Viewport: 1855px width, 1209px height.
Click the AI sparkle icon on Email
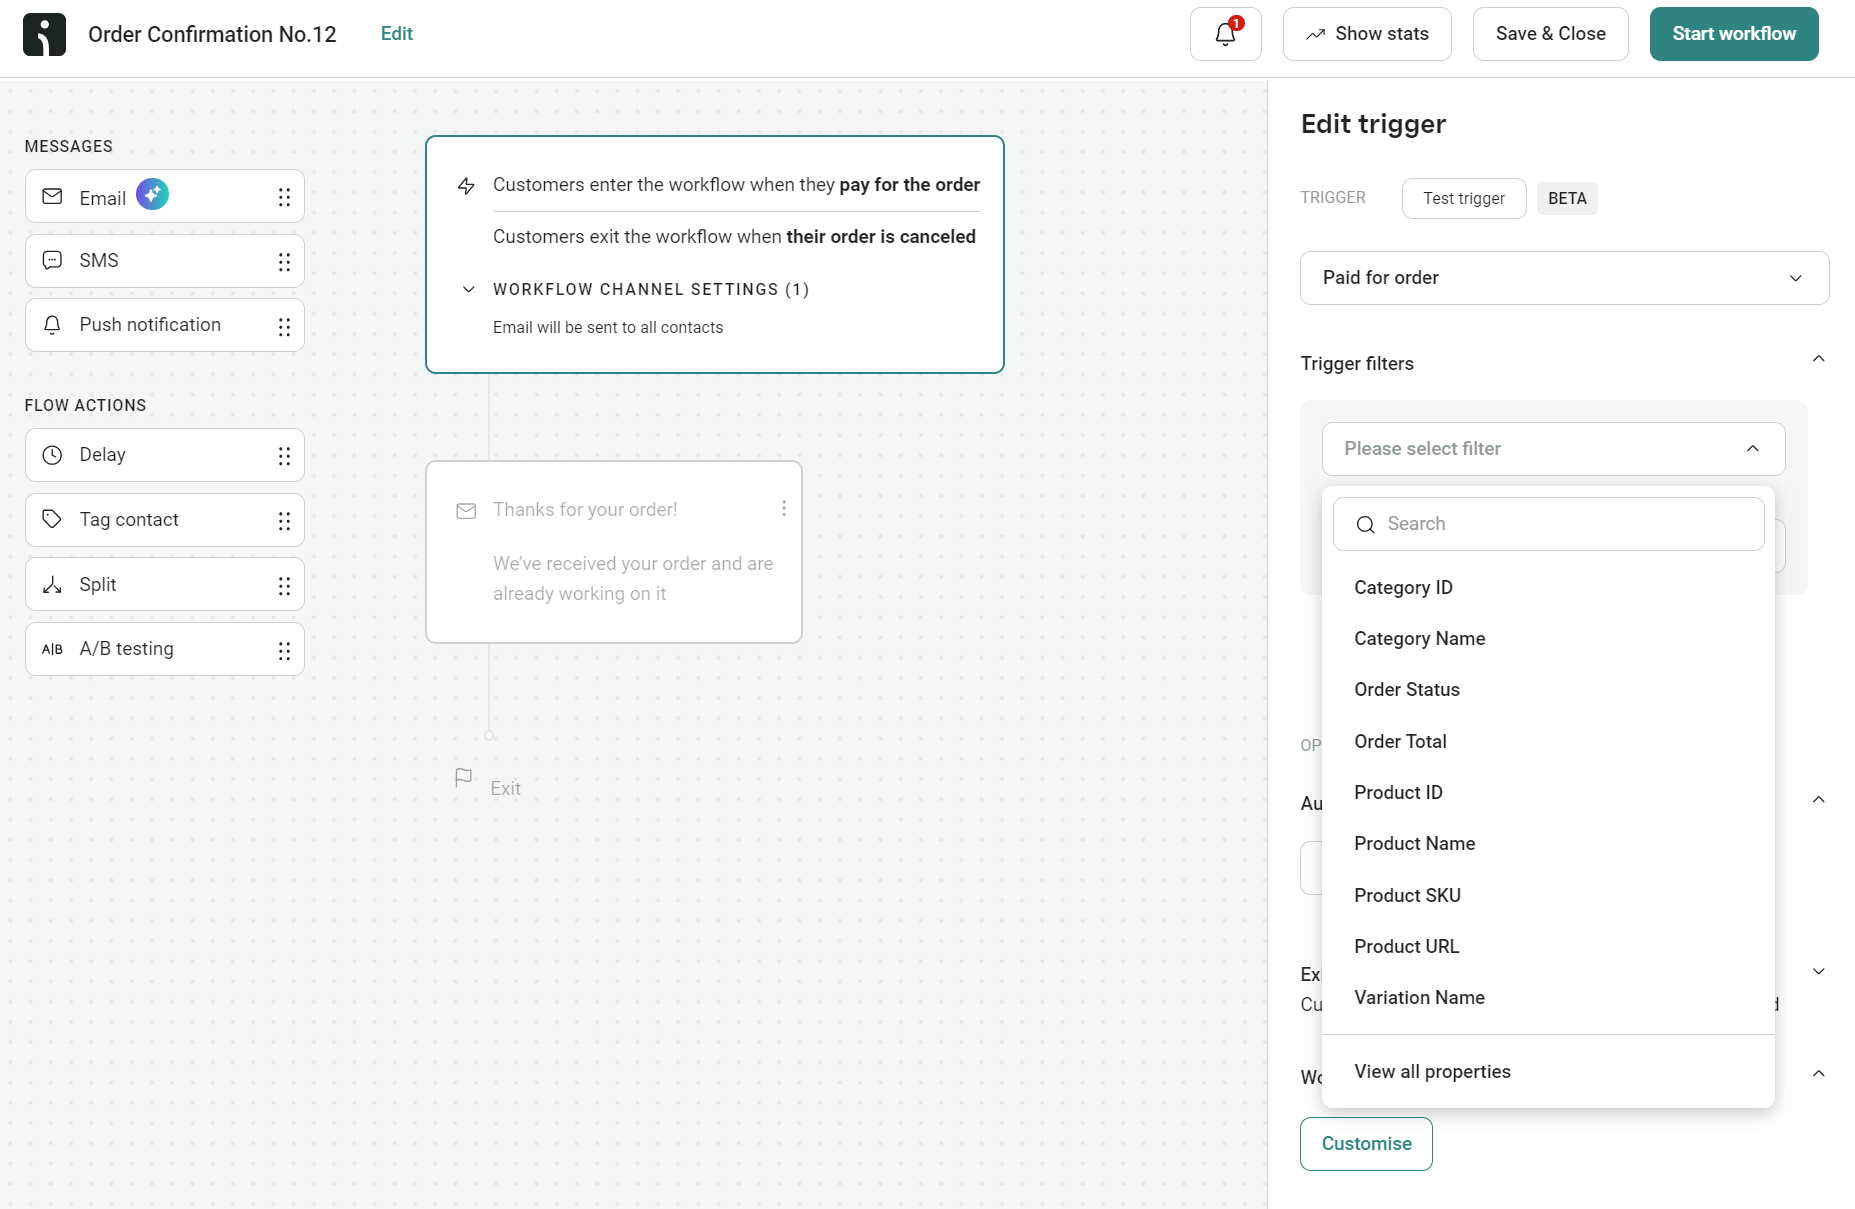point(152,193)
